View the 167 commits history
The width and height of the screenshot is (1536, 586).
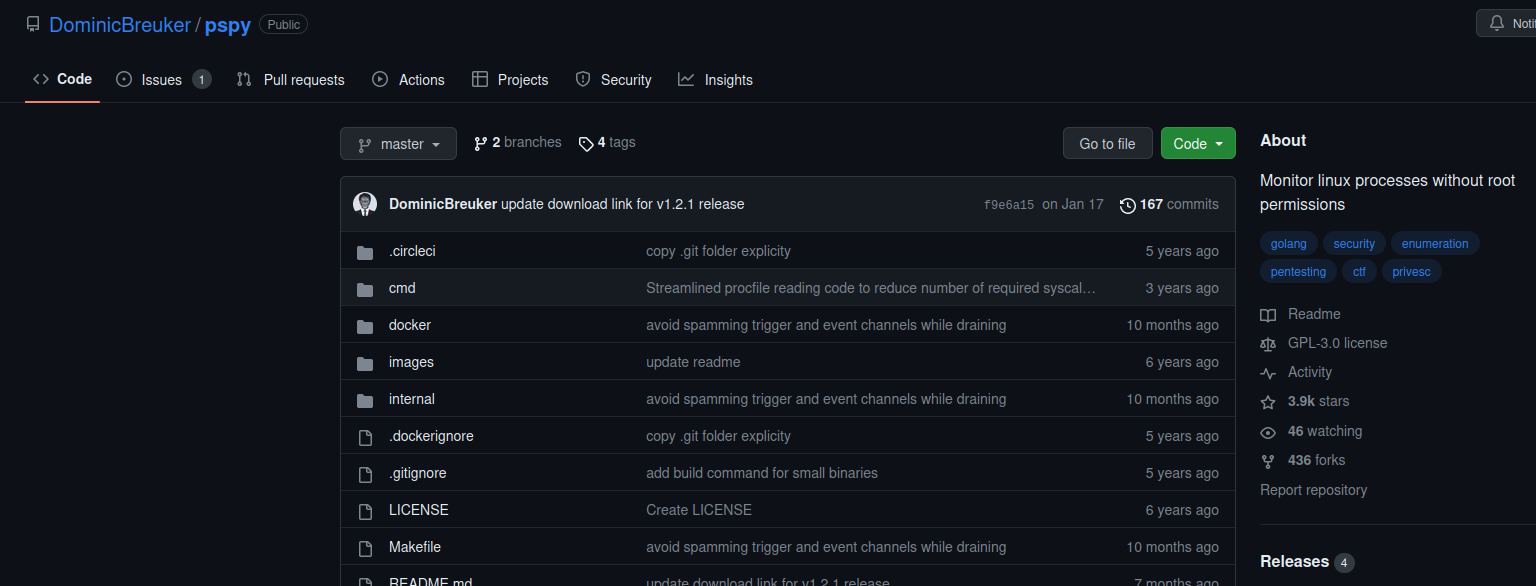click(1169, 204)
